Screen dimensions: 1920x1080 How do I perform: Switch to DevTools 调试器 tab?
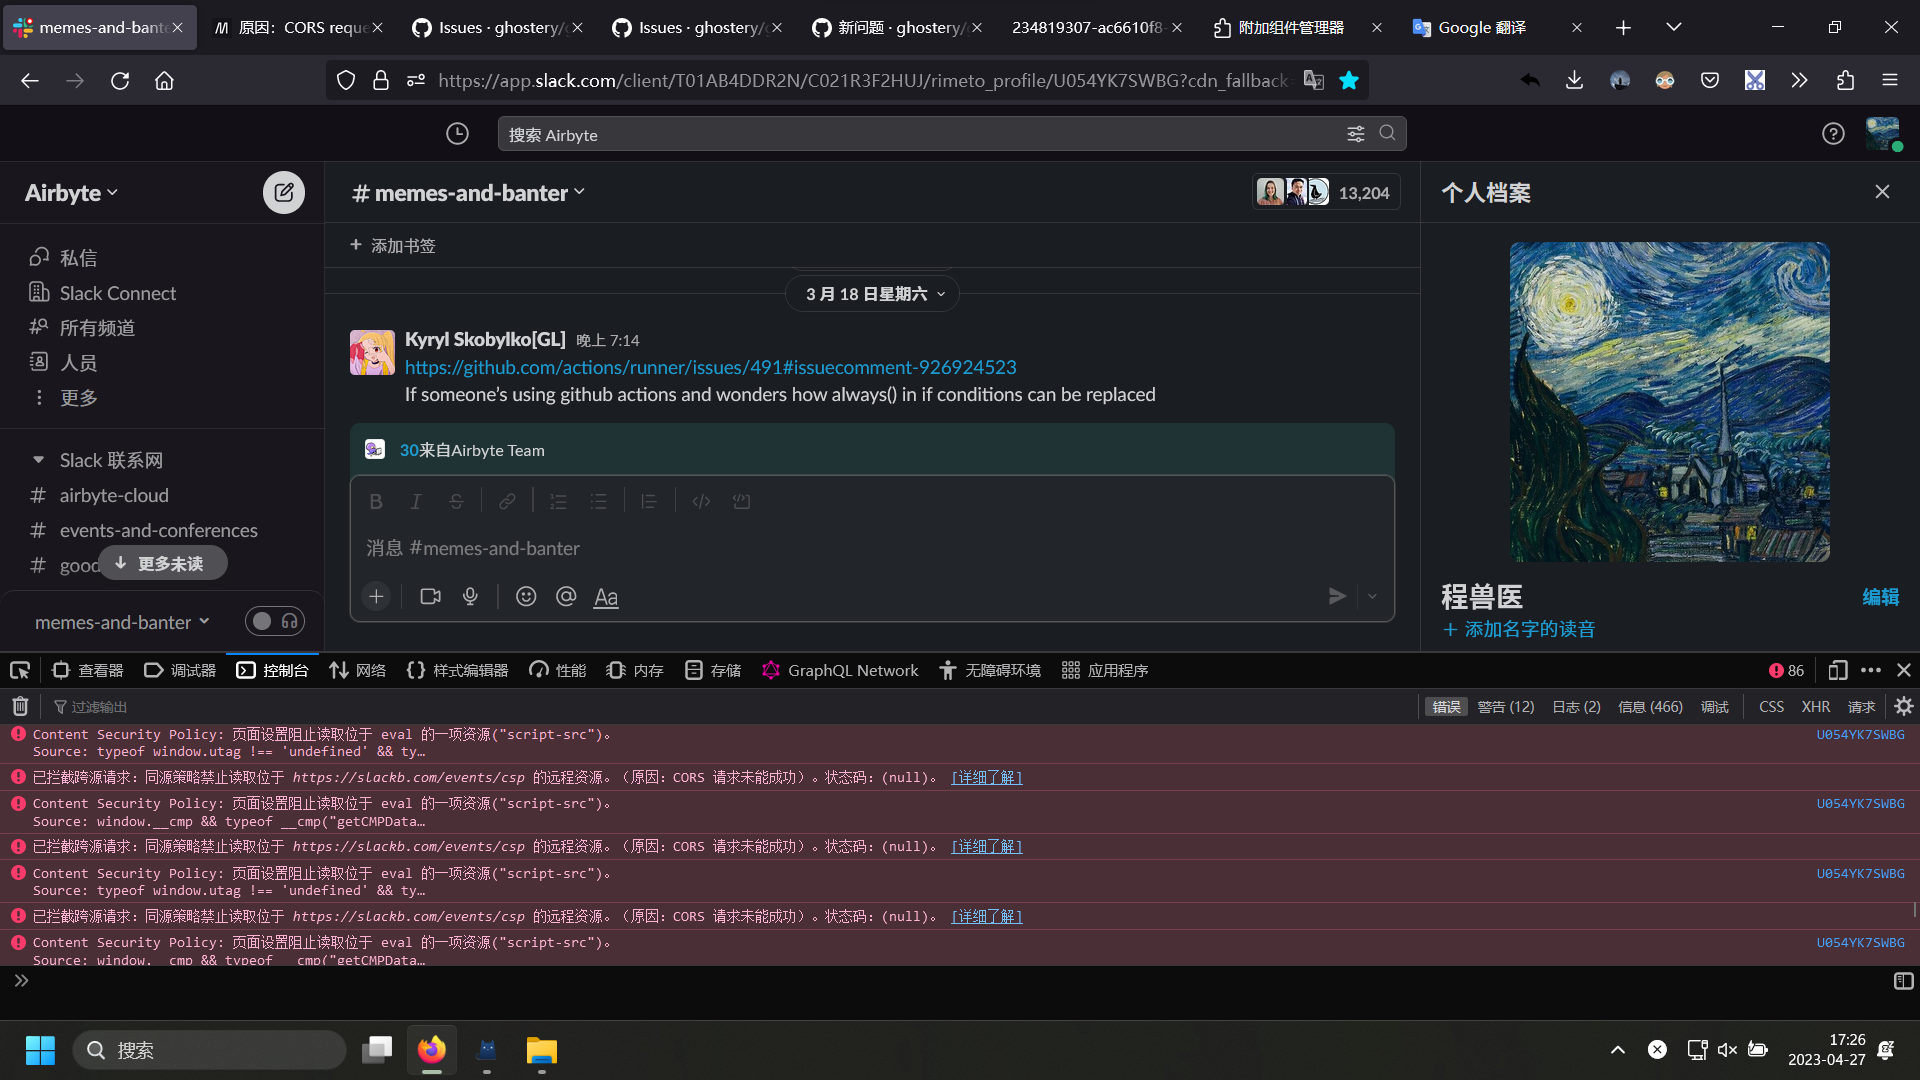click(x=180, y=670)
